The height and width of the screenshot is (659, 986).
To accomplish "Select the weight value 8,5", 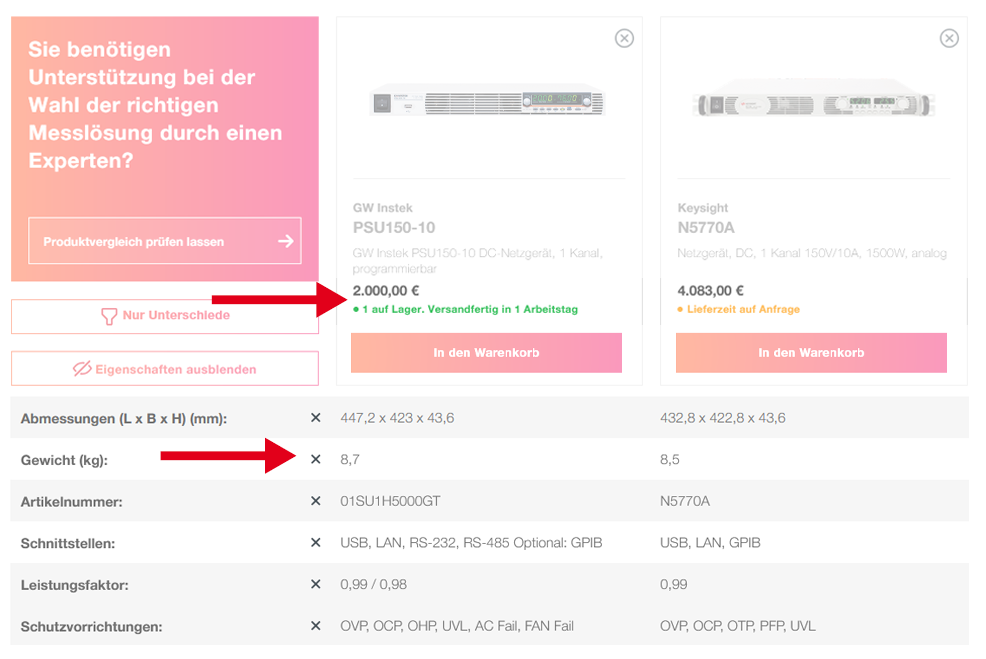I will pos(670,460).
